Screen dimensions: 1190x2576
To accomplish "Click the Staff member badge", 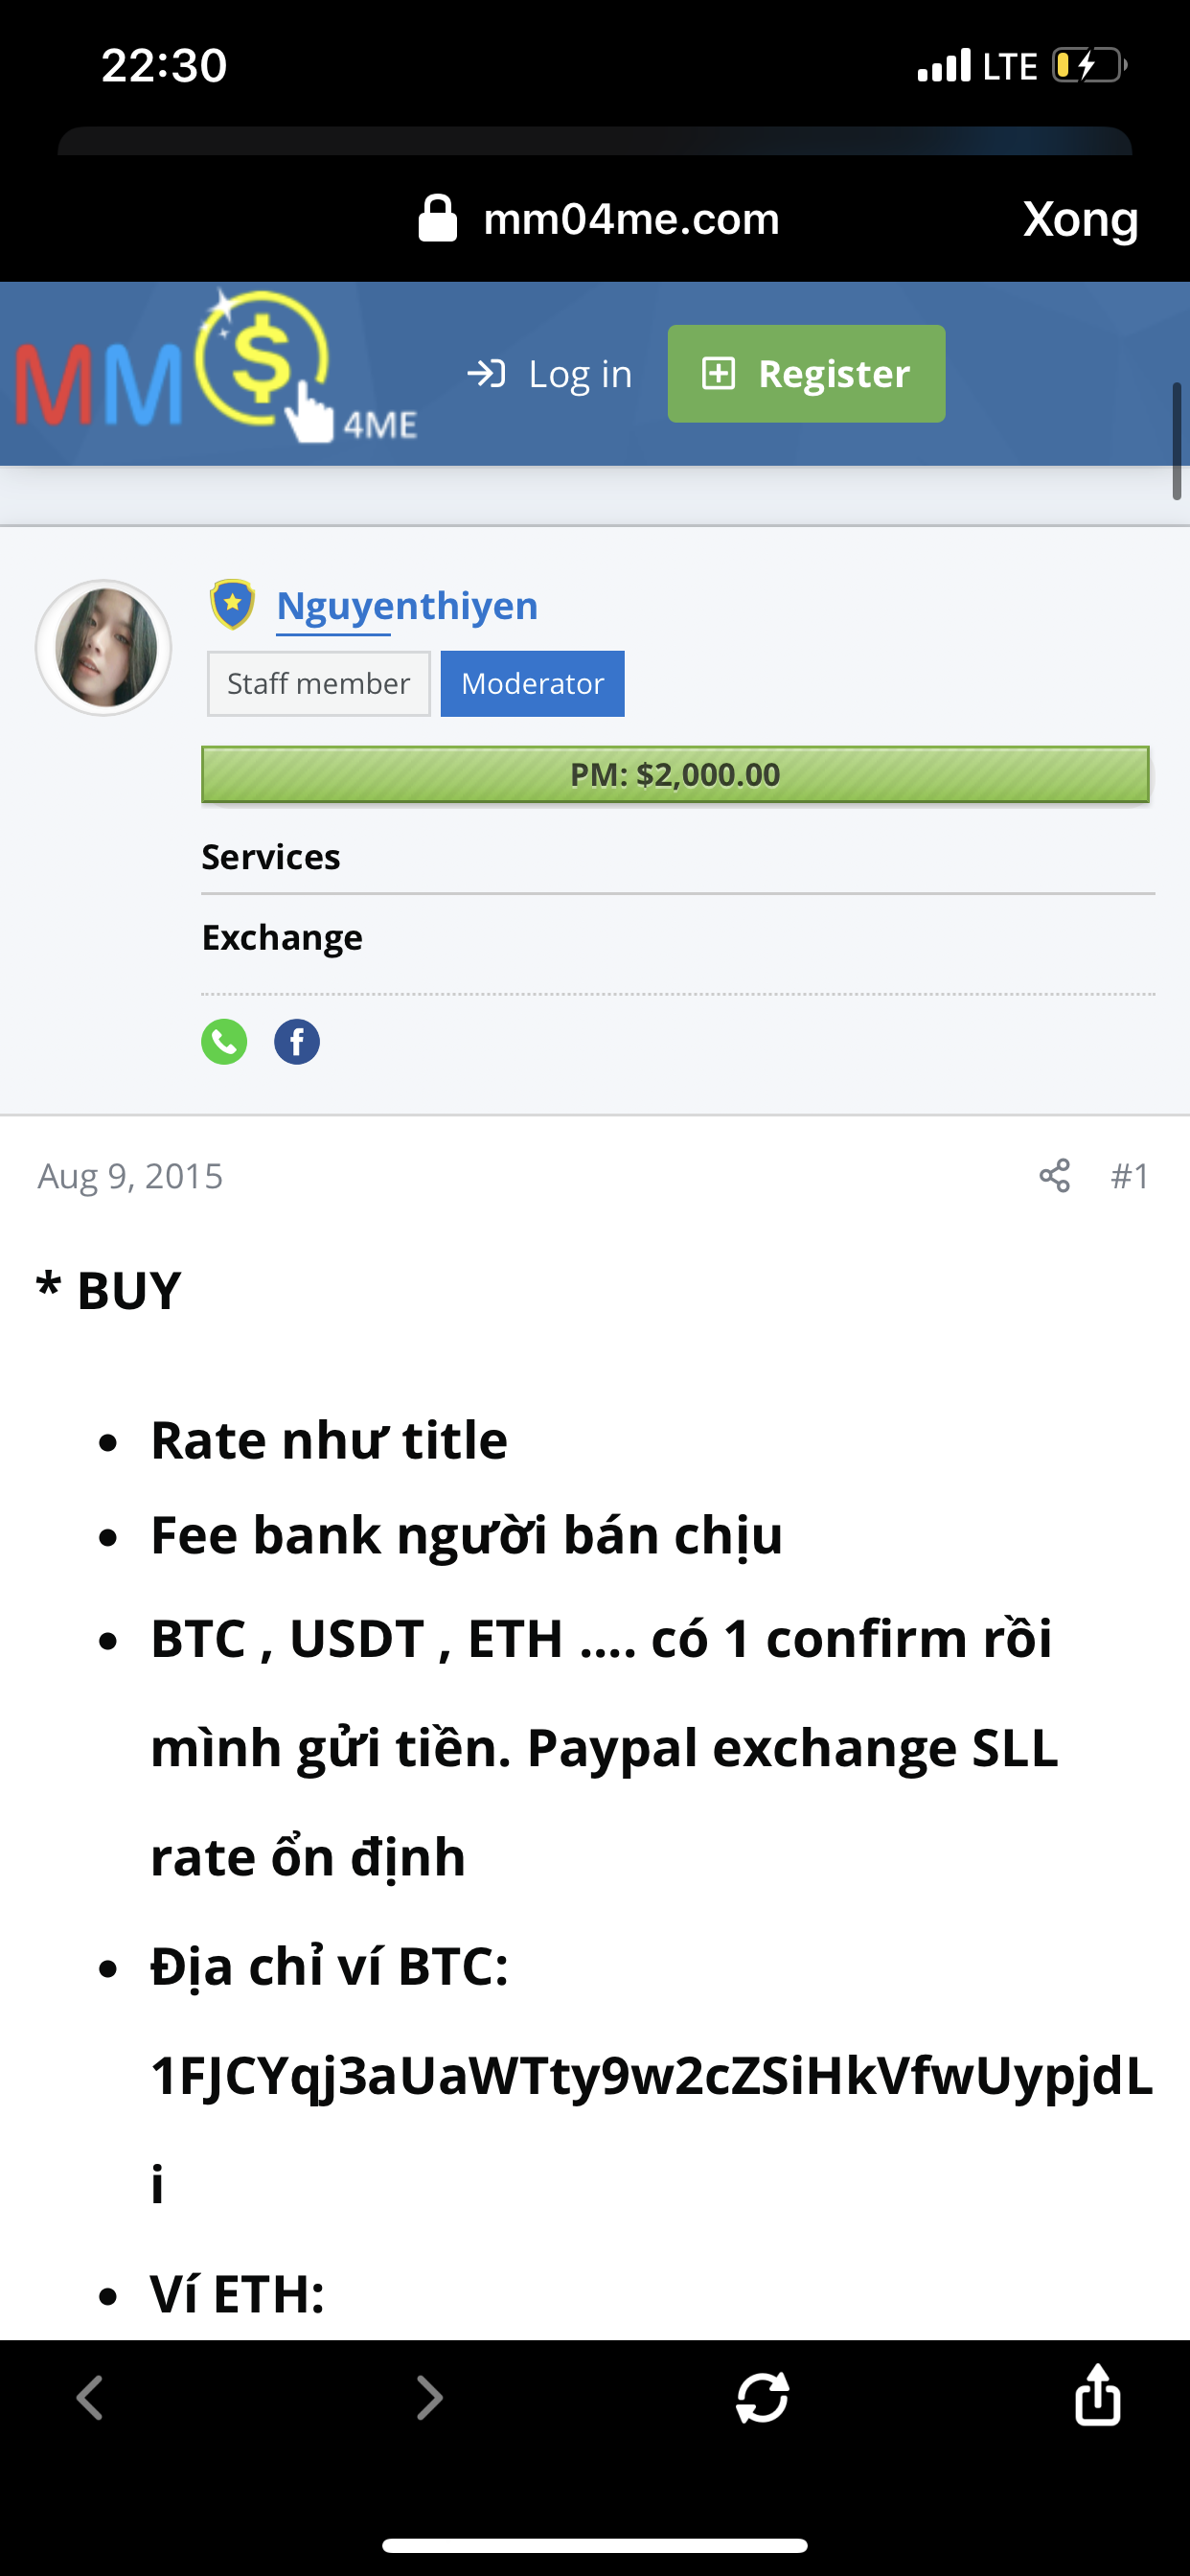I will coord(318,684).
